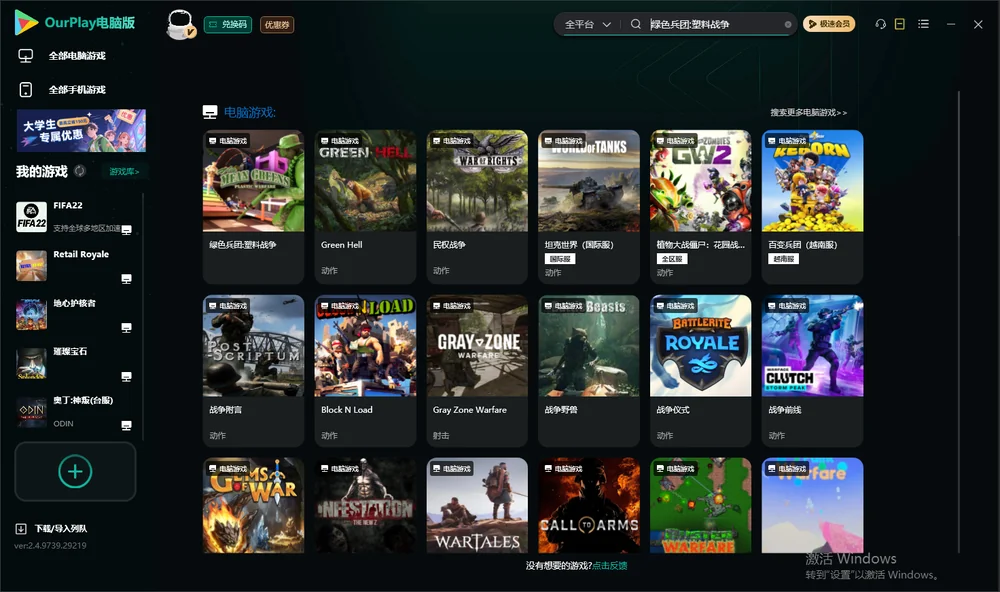Open the 绿色兵团:塑料战争 game card
Viewport: 1000px width, 592px height.
pyautogui.click(x=253, y=207)
